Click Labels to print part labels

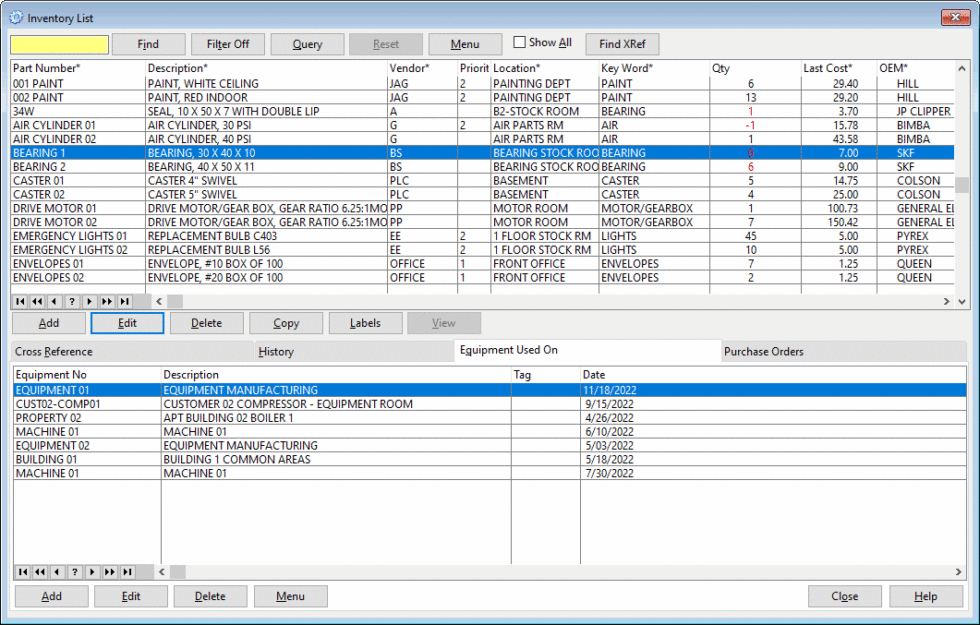coord(364,322)
